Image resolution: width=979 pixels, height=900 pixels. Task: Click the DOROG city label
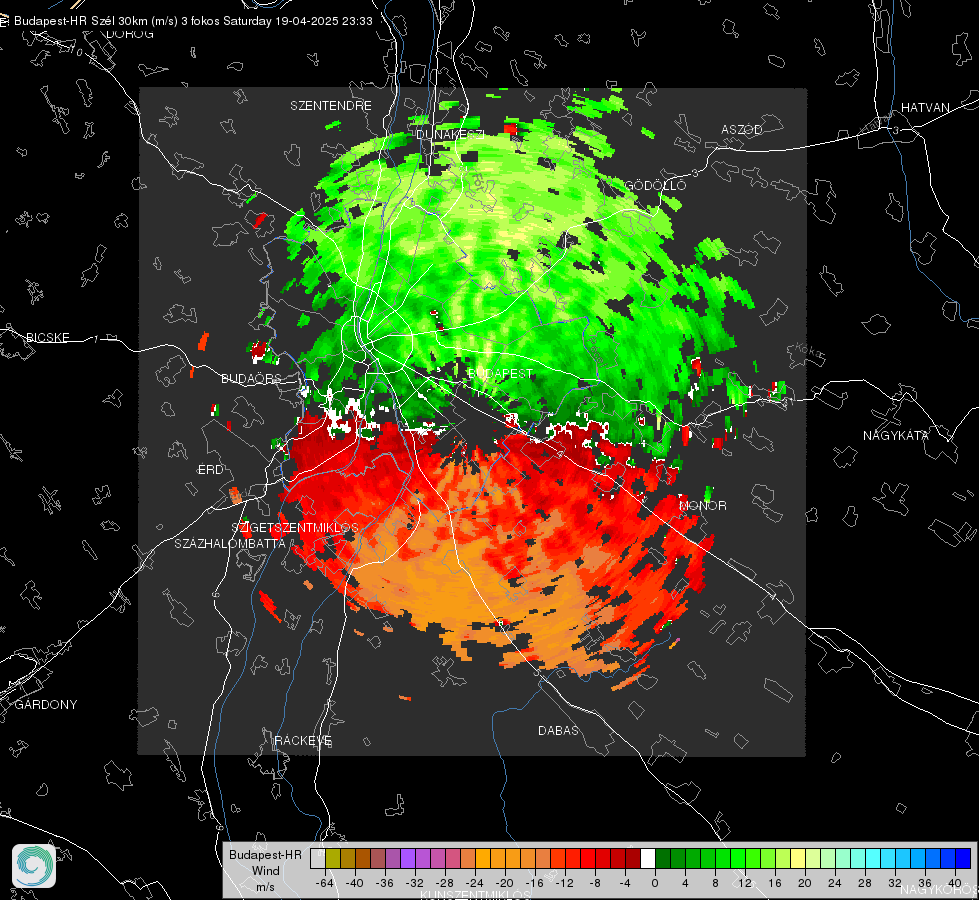[x=130, y=34]
